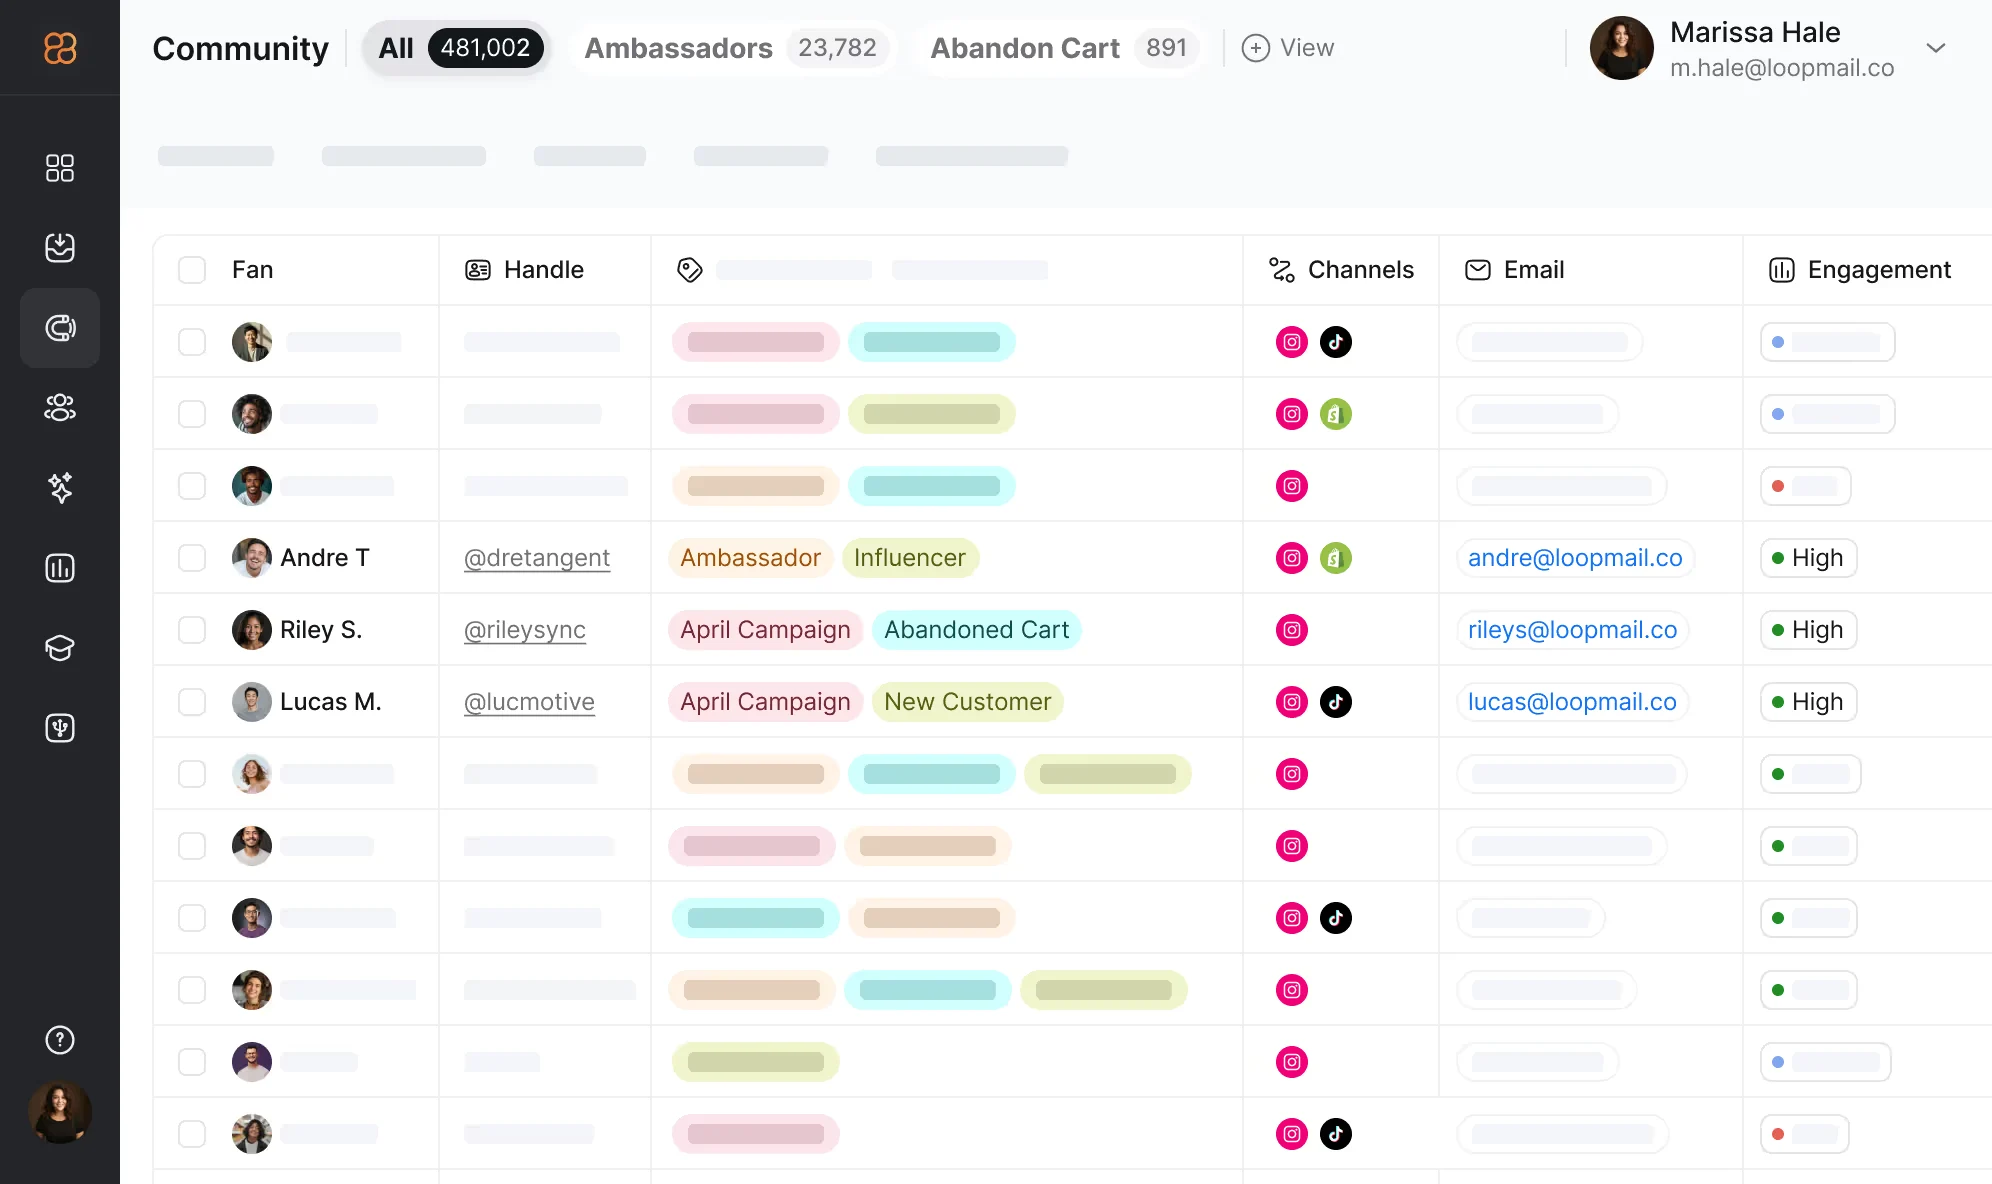
Task: Check the checkbox for Andre T
Action: coord(192,558)
